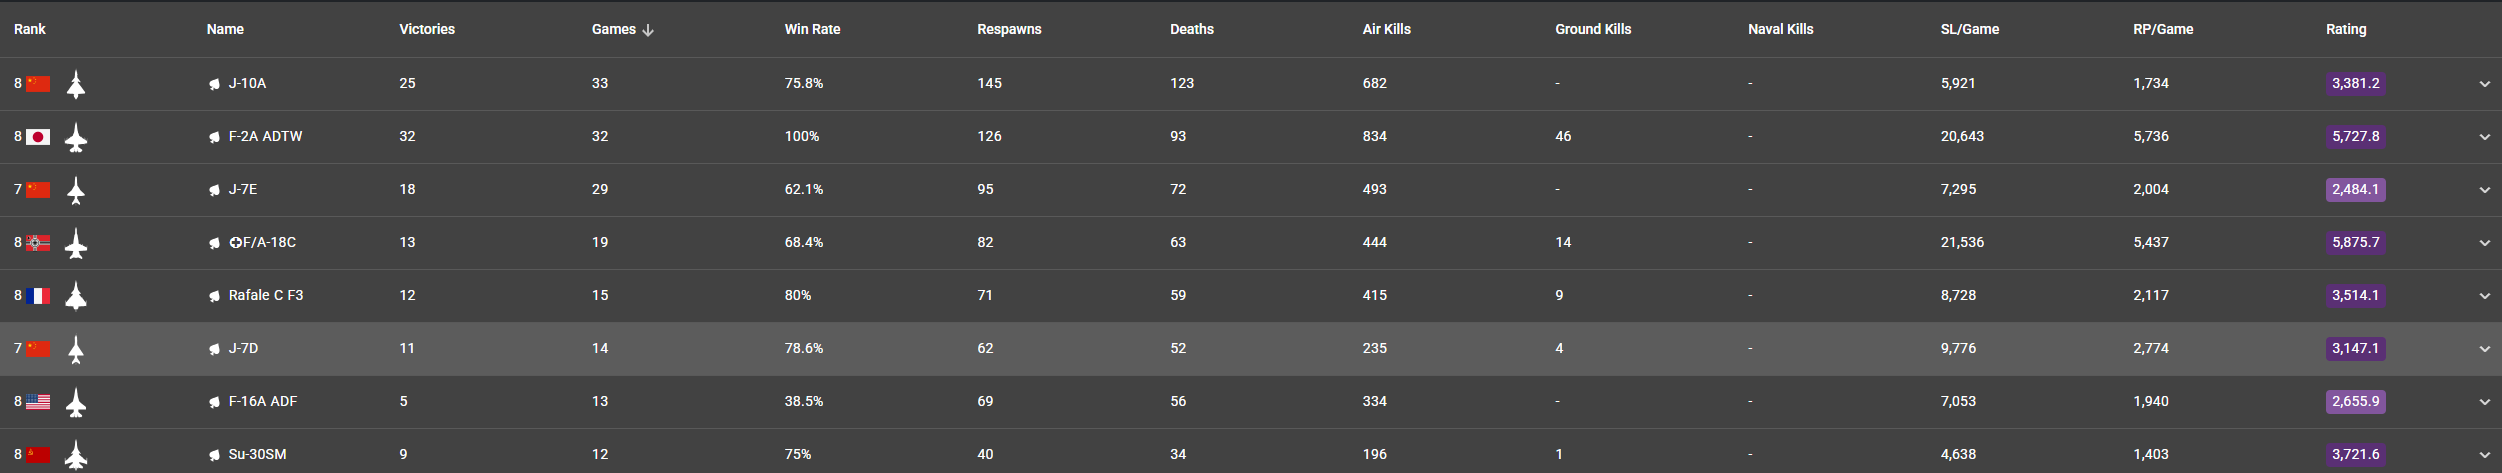Sort by the Rating column header
The height and width of the screenshot is (473, 2502).
[2345, 29]
